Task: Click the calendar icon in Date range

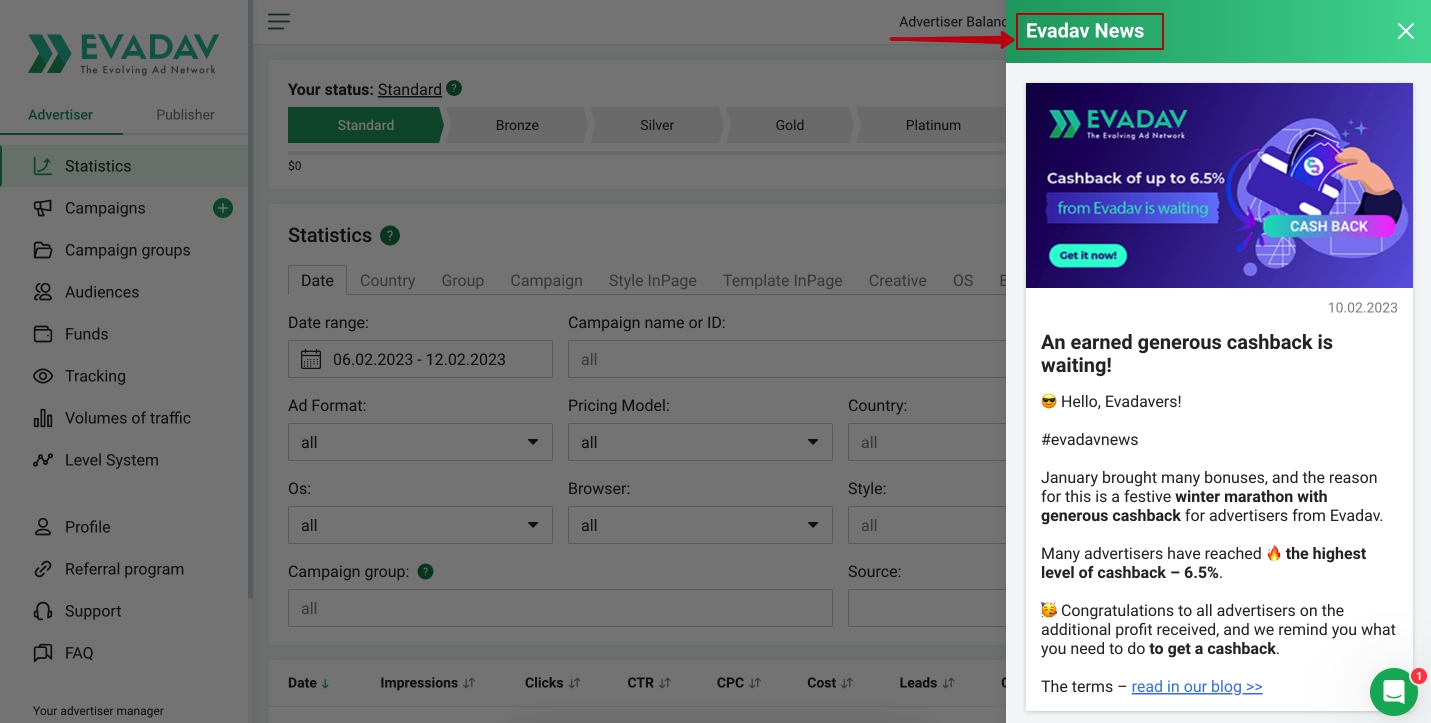Action: click(x=311, y=359)
